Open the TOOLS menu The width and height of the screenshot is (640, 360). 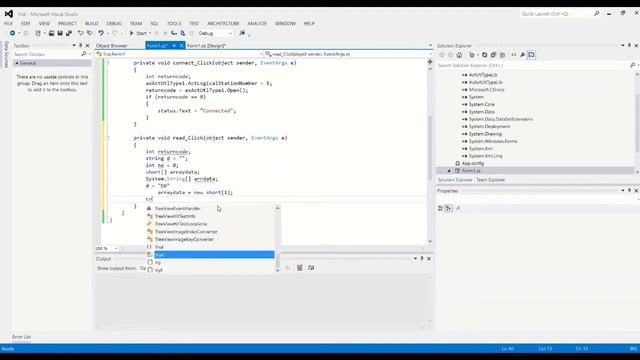(x=174, y=24)
